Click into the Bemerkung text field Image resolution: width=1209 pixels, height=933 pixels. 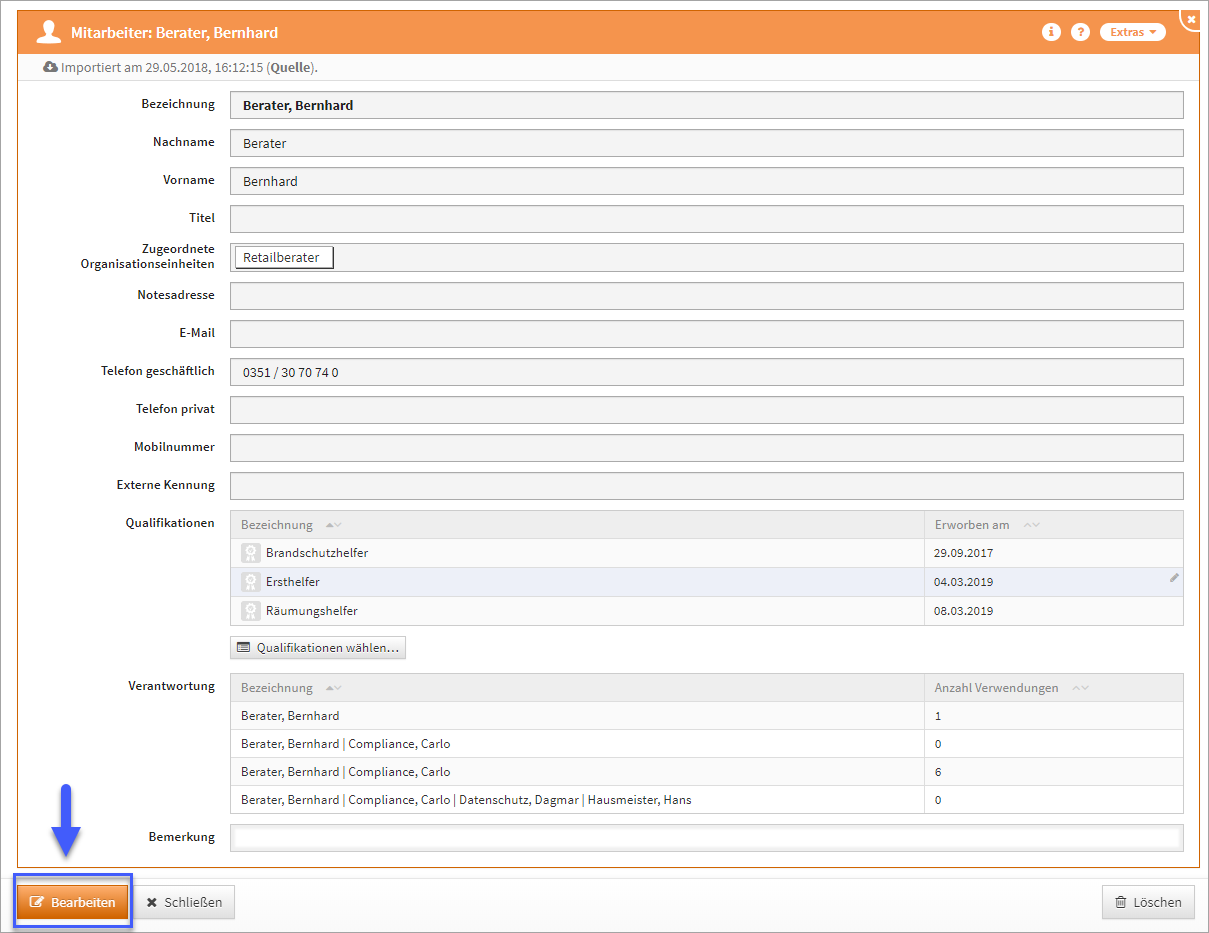(706, 837)
